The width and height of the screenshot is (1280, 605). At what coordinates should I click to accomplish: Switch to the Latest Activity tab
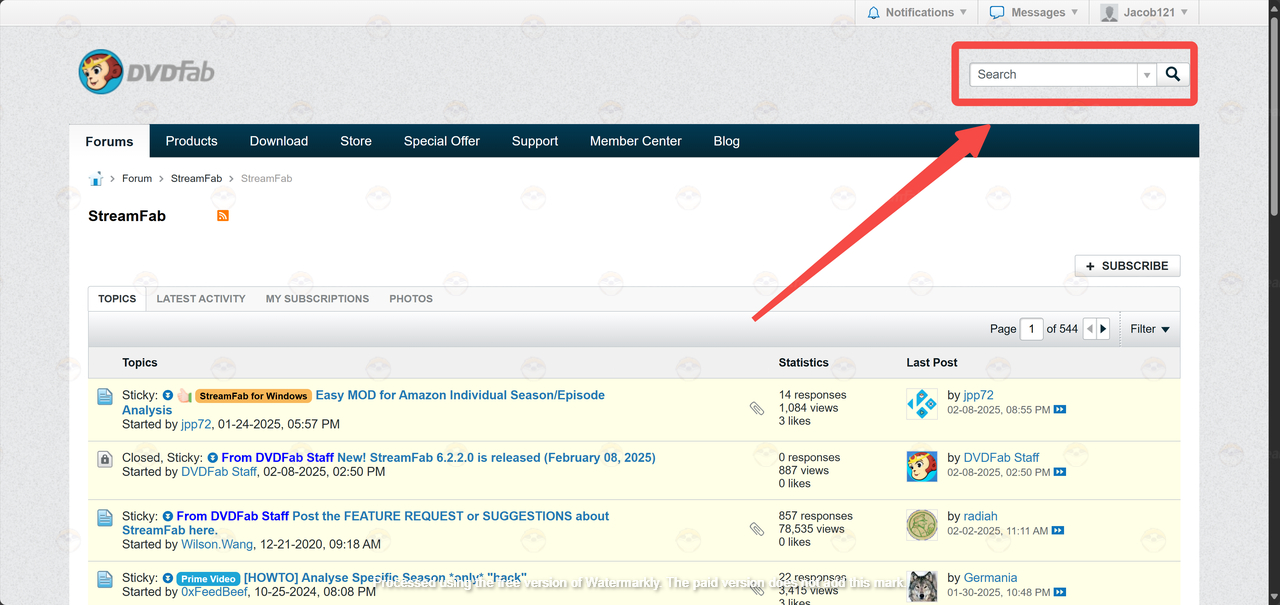pos(201,298)
